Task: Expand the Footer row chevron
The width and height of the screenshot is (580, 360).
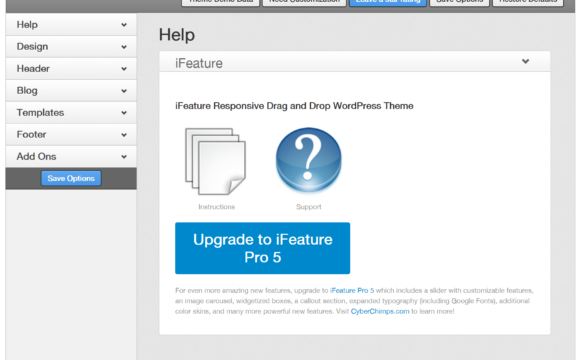Action: (124, 135)
